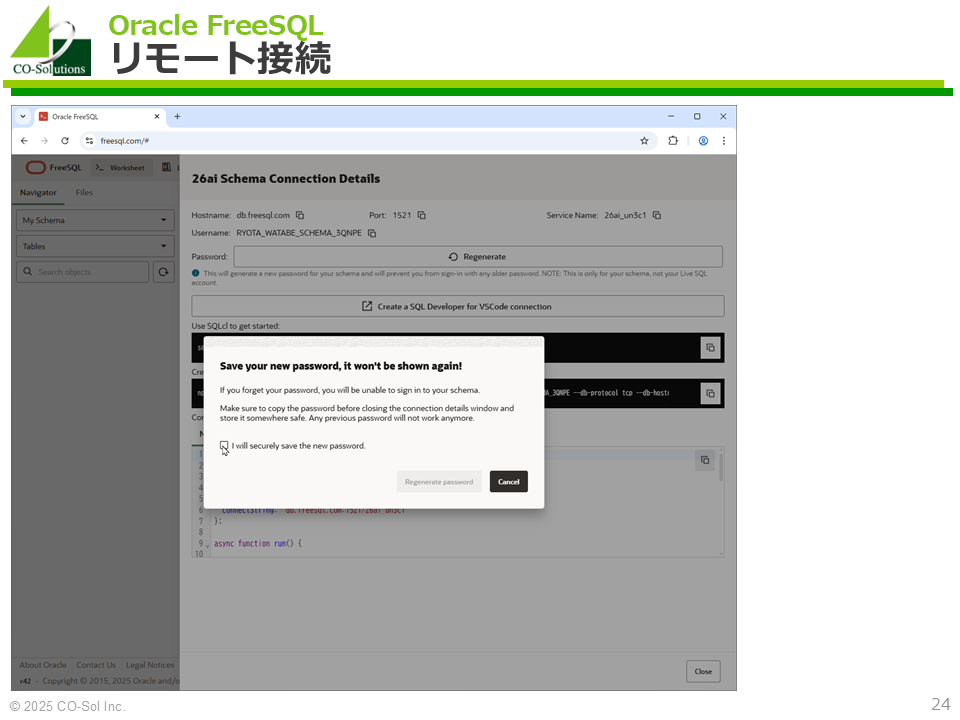Open the browser Extensions puzzle icon
Screen dimensions: 960x720
point(673,141)
